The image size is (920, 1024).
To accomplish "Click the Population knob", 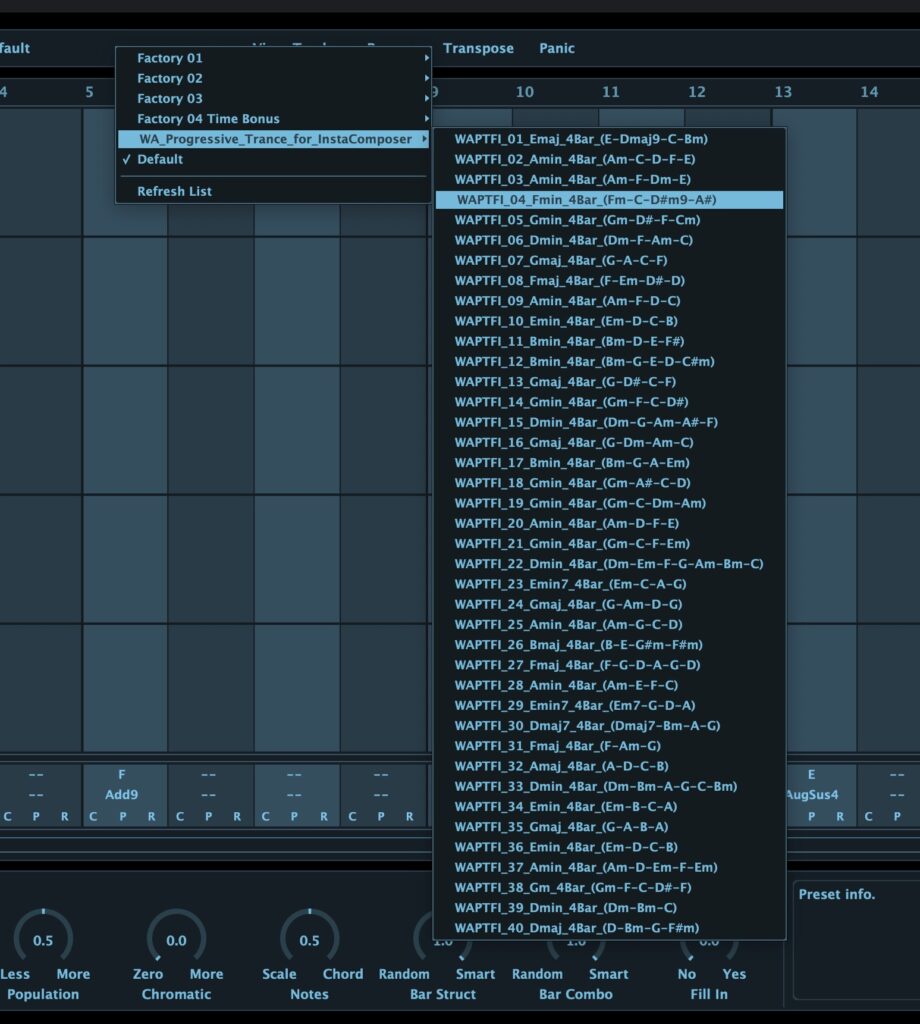I will (43, 939).
